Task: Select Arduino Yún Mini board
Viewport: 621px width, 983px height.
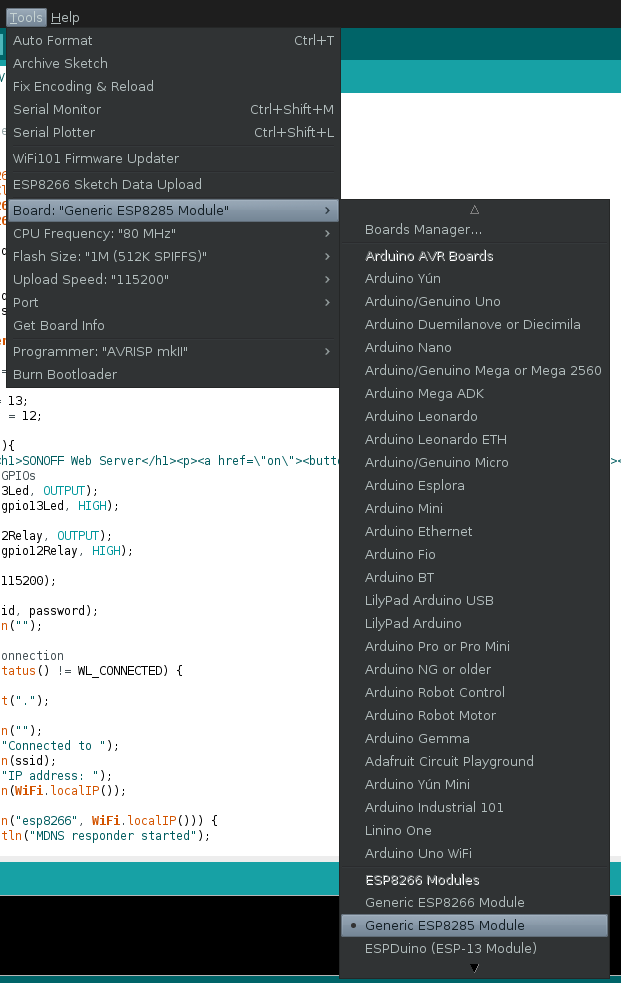Action: (474, 784)
